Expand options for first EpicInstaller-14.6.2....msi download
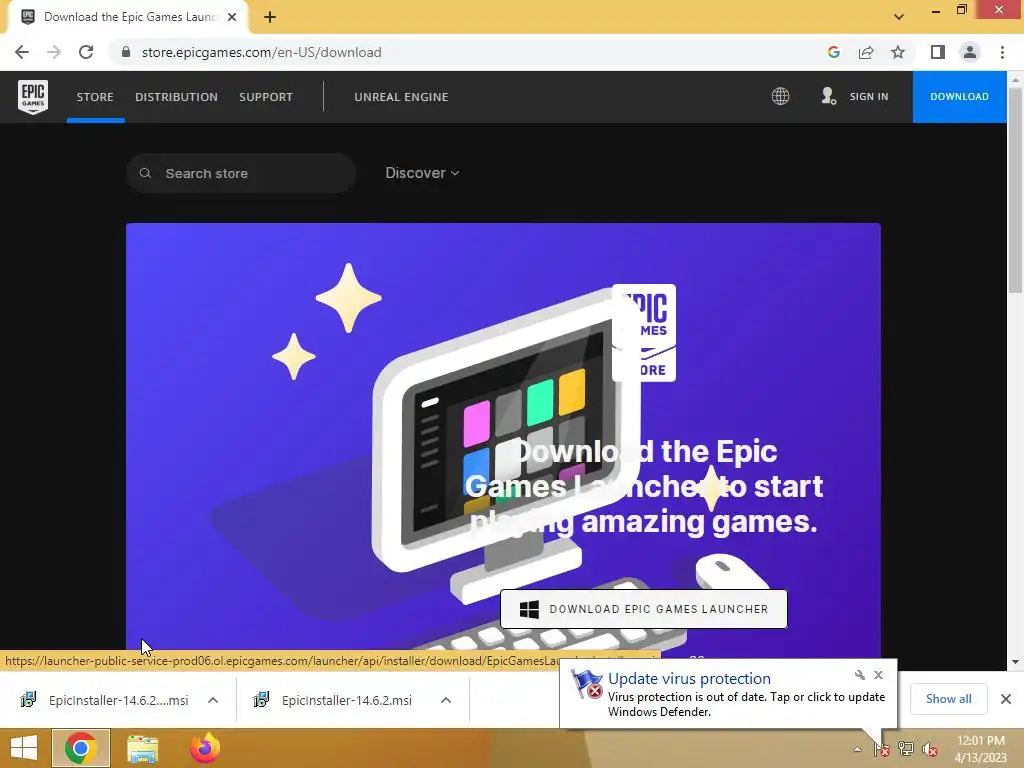This screenshot has height=768, width=1024. point(213,700)
